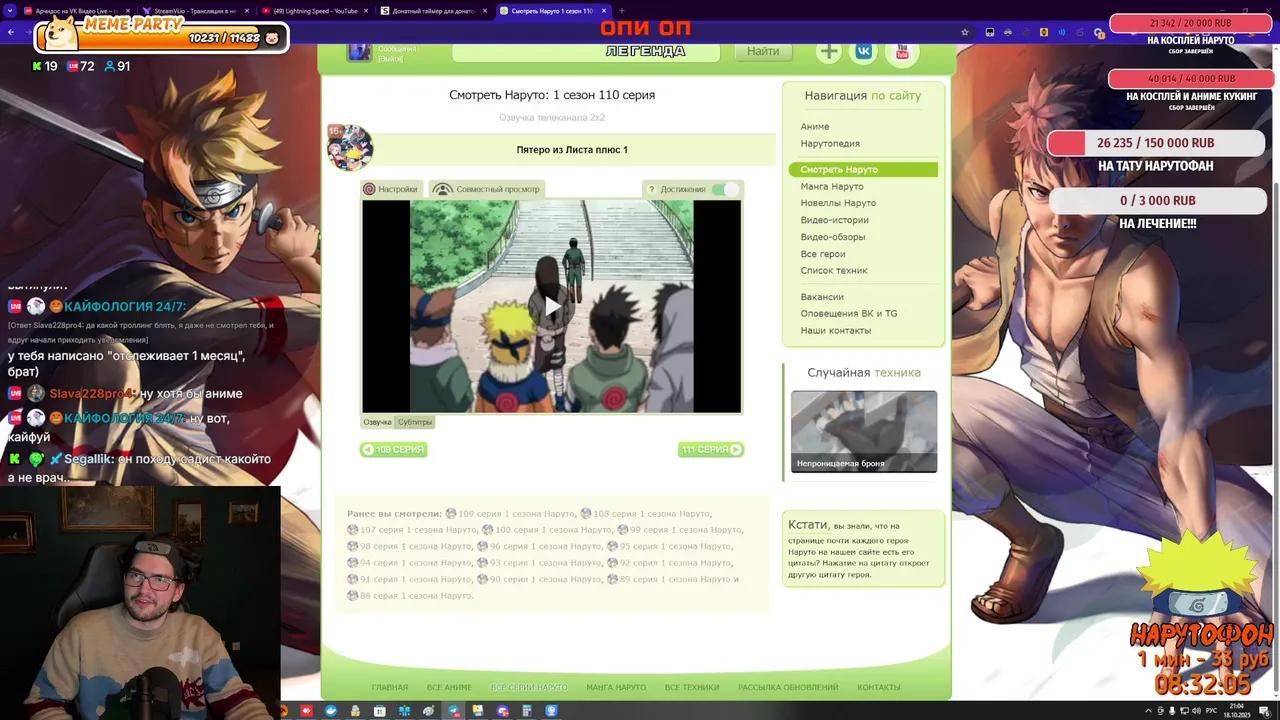
Task: Open the Непроницаемая броня technique thumbnail
Action: point(864,431)
